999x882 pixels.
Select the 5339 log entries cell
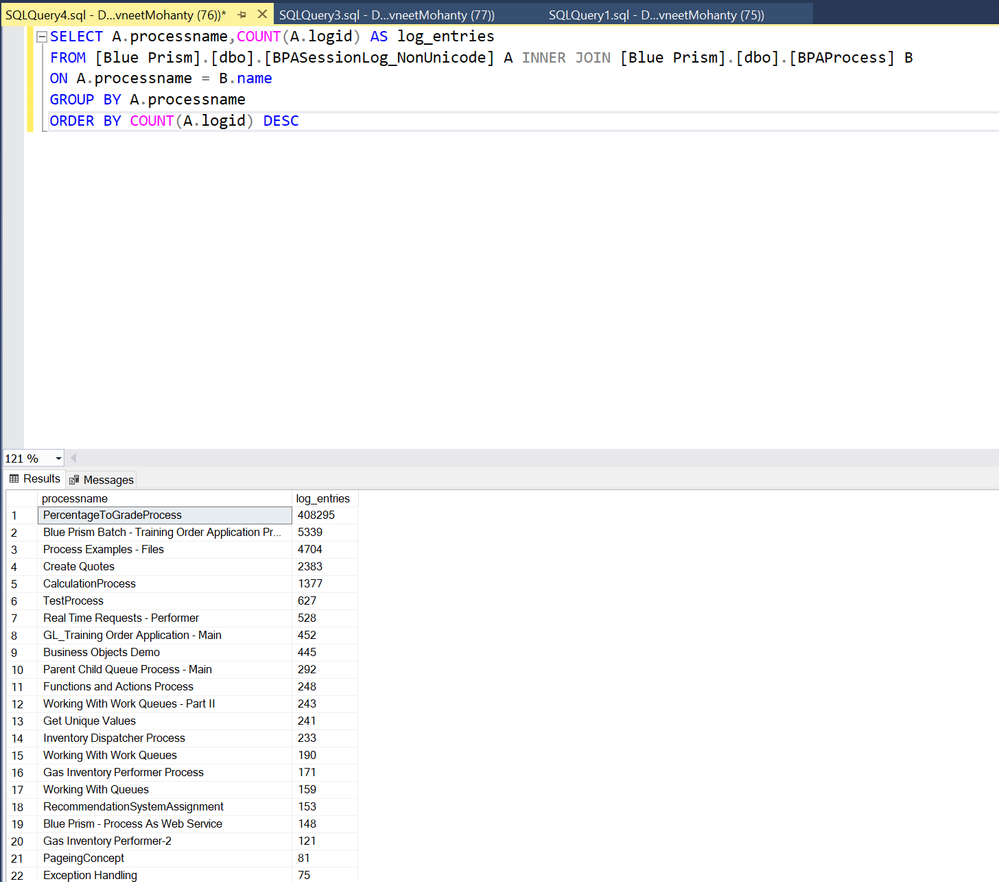tap(324, 532)
